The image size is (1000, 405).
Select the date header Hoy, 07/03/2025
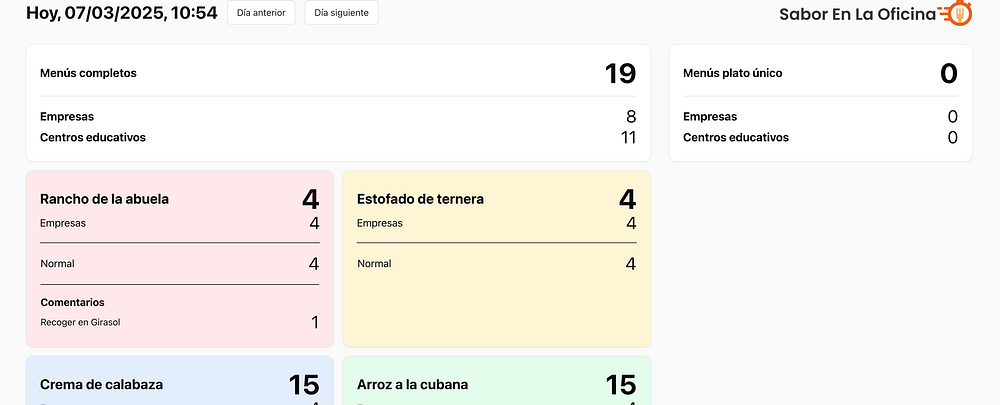tap(122, 13)
